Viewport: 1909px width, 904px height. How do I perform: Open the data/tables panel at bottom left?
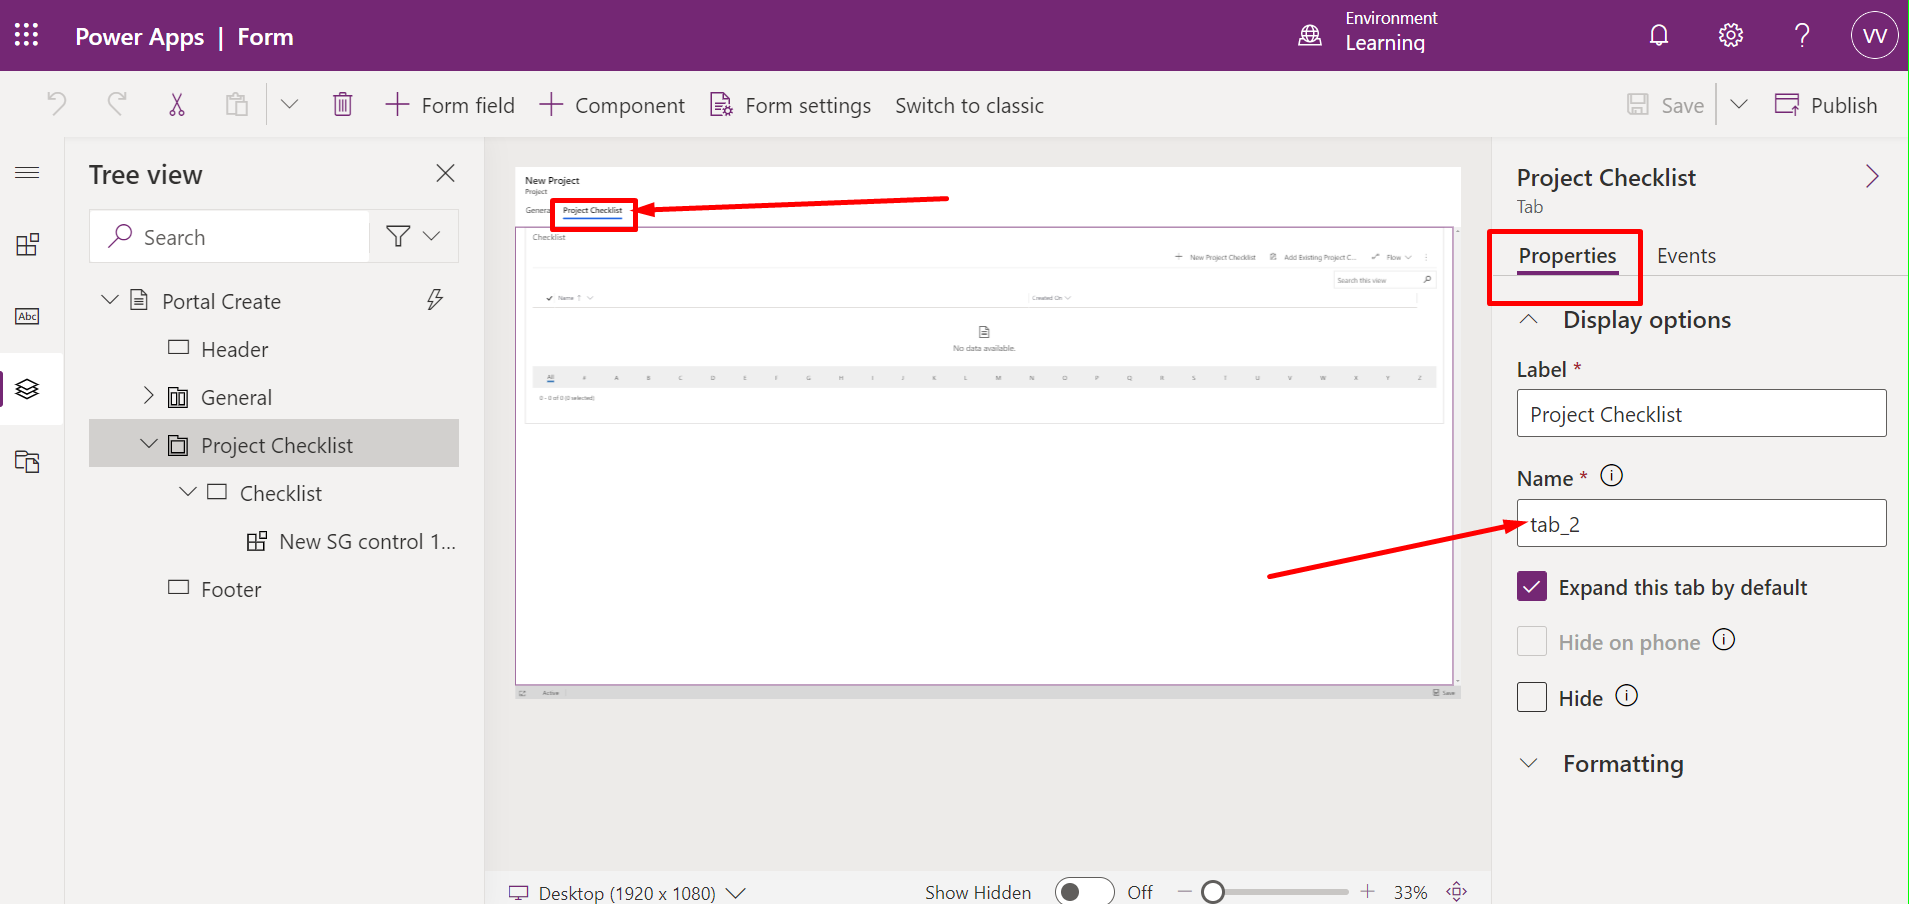[27, 461]
